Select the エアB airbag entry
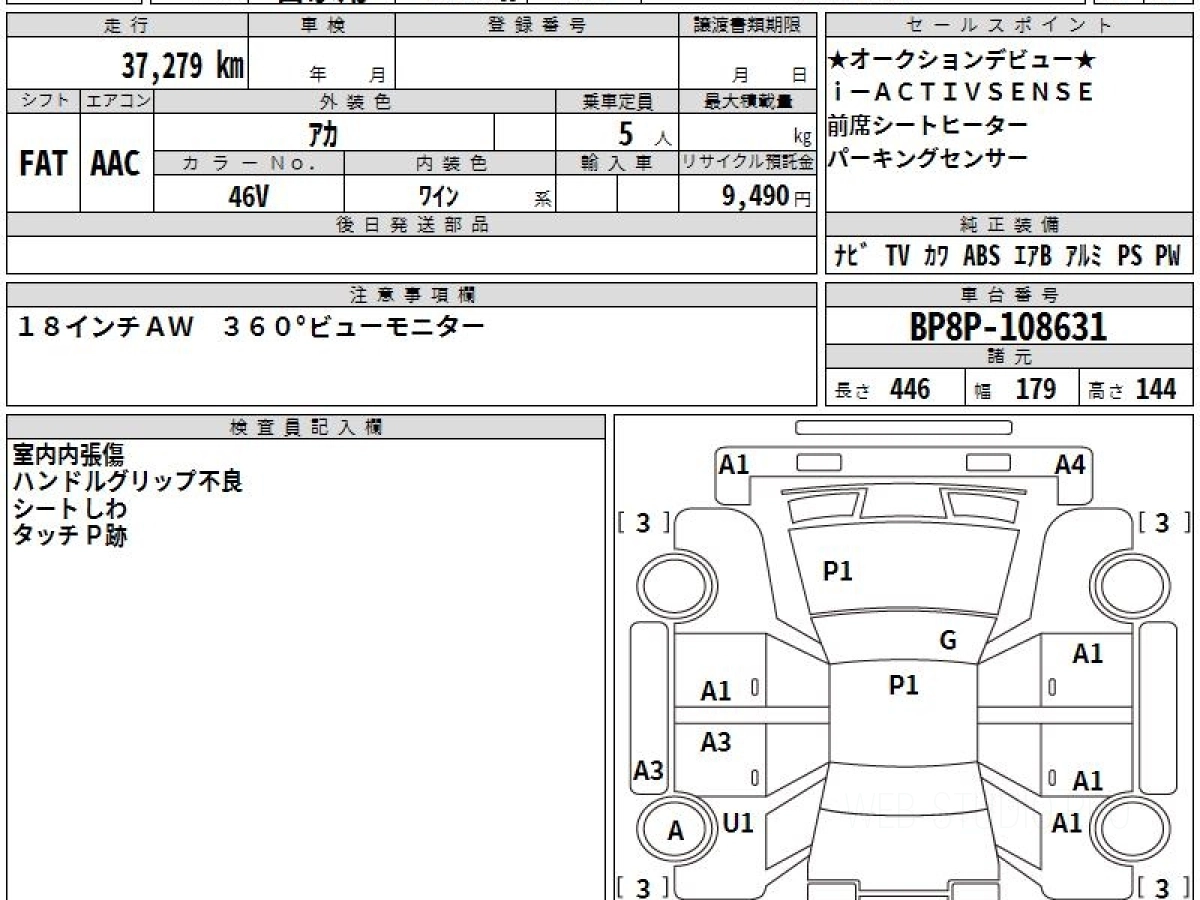 [1032, 256]
